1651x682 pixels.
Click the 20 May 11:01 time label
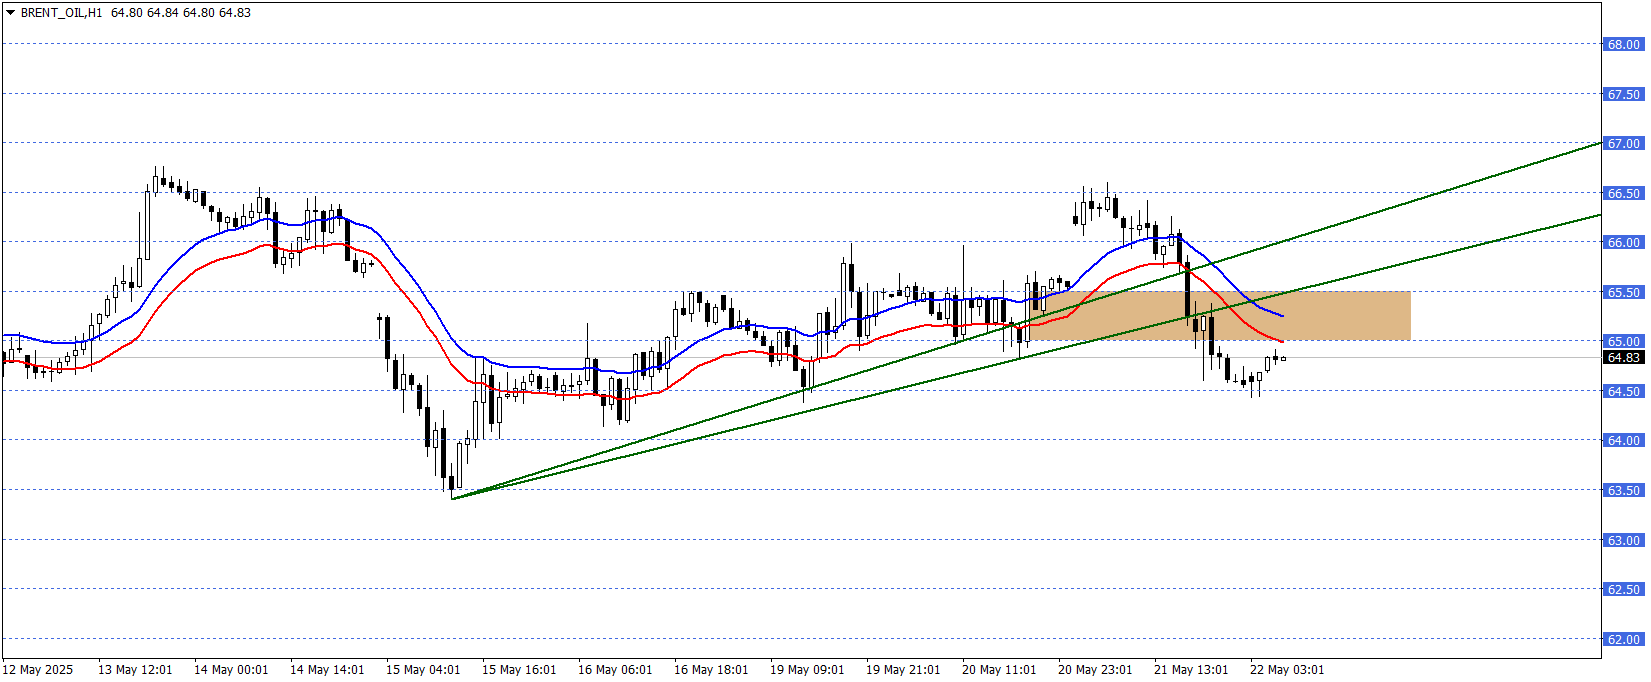[999, 669]
